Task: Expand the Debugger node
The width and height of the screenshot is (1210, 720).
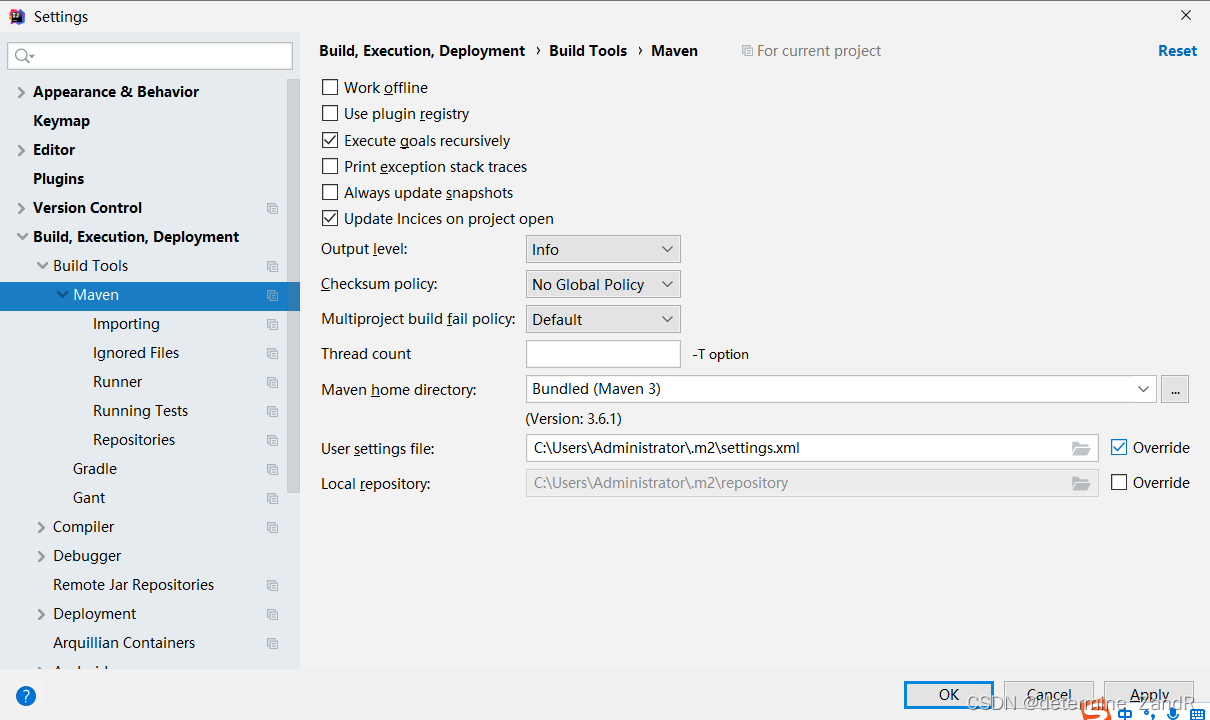Action: point(42,556)
